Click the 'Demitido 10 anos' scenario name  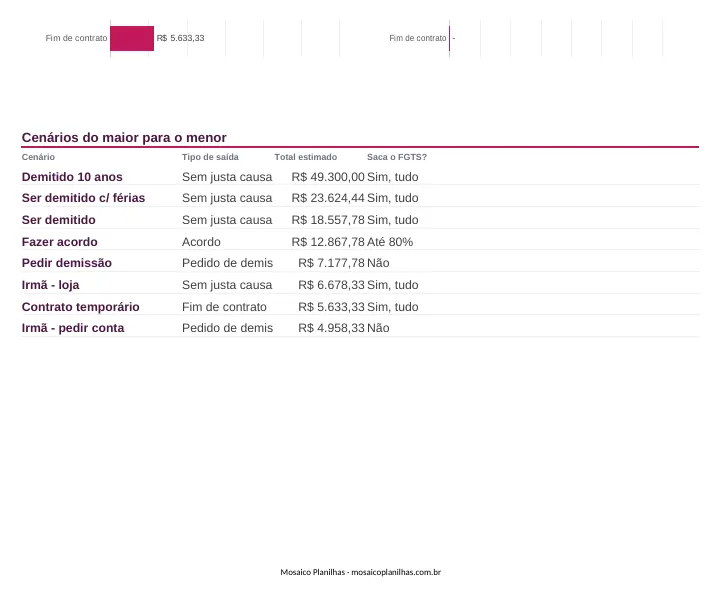pos(72,177)
